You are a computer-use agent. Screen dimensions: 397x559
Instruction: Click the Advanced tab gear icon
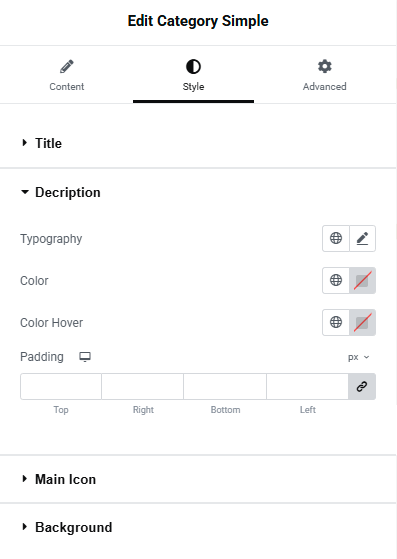pyautogui.click(x=325, y=66)
